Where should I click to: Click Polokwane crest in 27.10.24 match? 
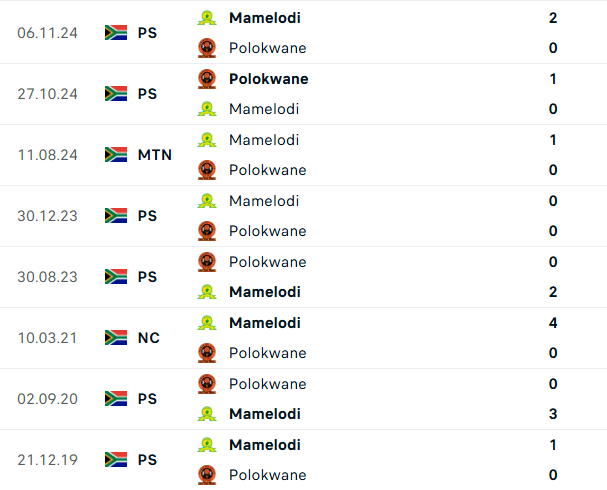(x=207, y=79)
